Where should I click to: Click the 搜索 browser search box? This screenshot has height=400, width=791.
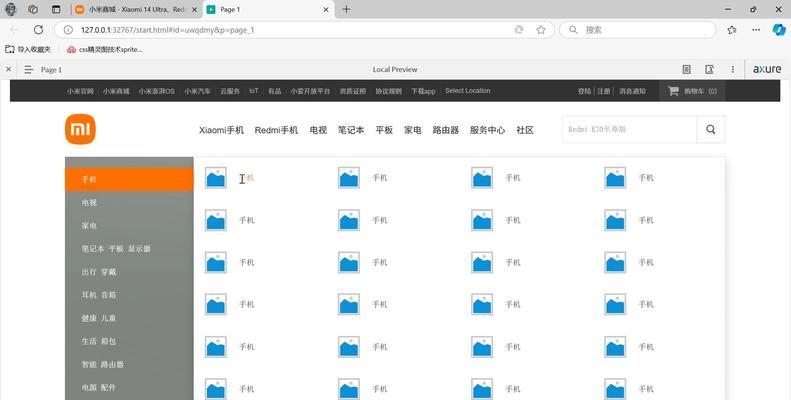[x=638, y=30]
